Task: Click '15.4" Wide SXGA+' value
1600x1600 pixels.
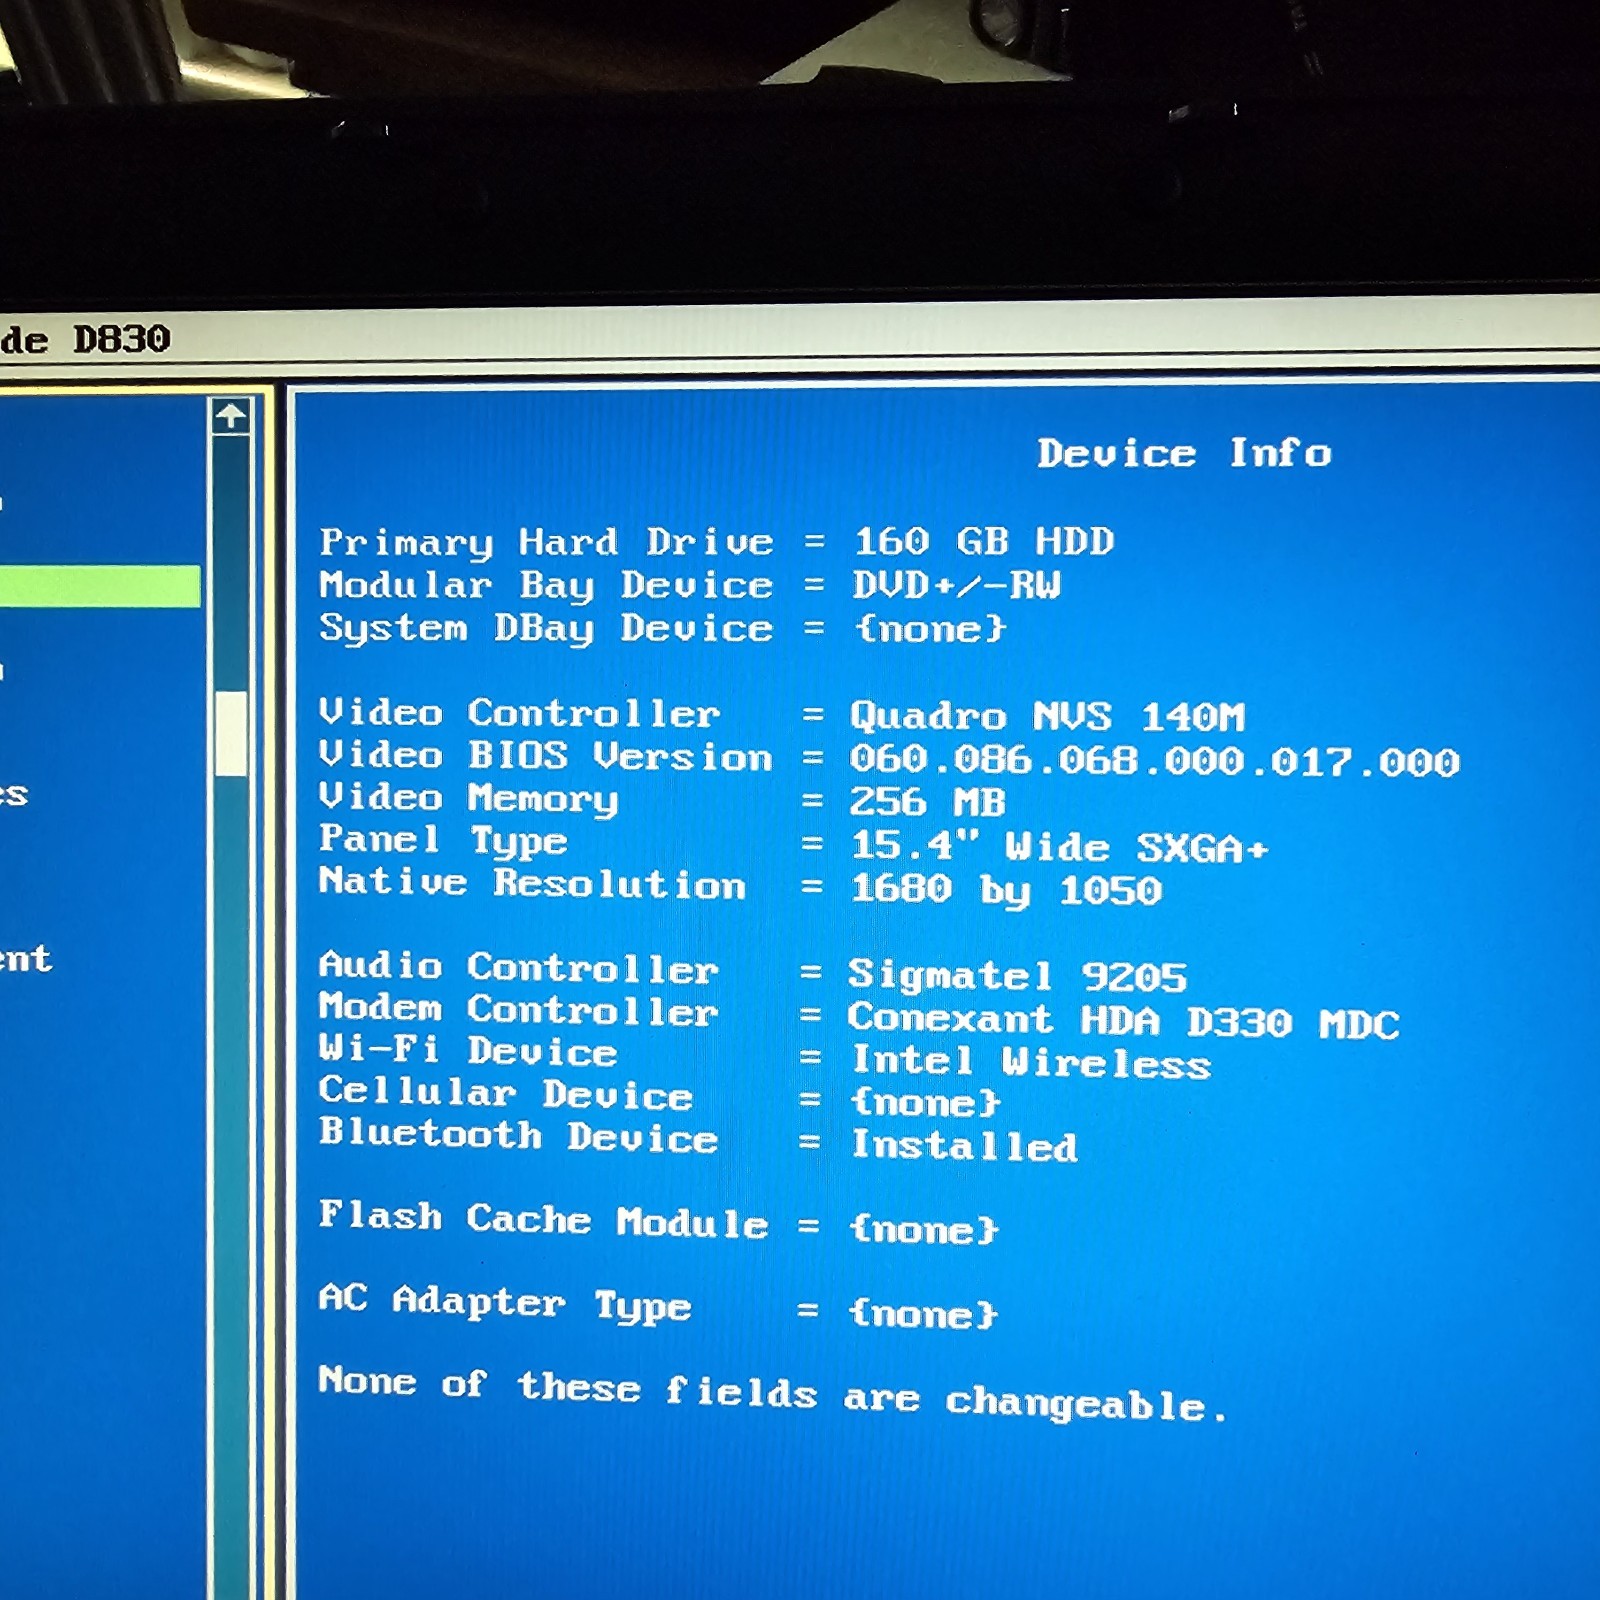Action: [x=1059, y=847]
